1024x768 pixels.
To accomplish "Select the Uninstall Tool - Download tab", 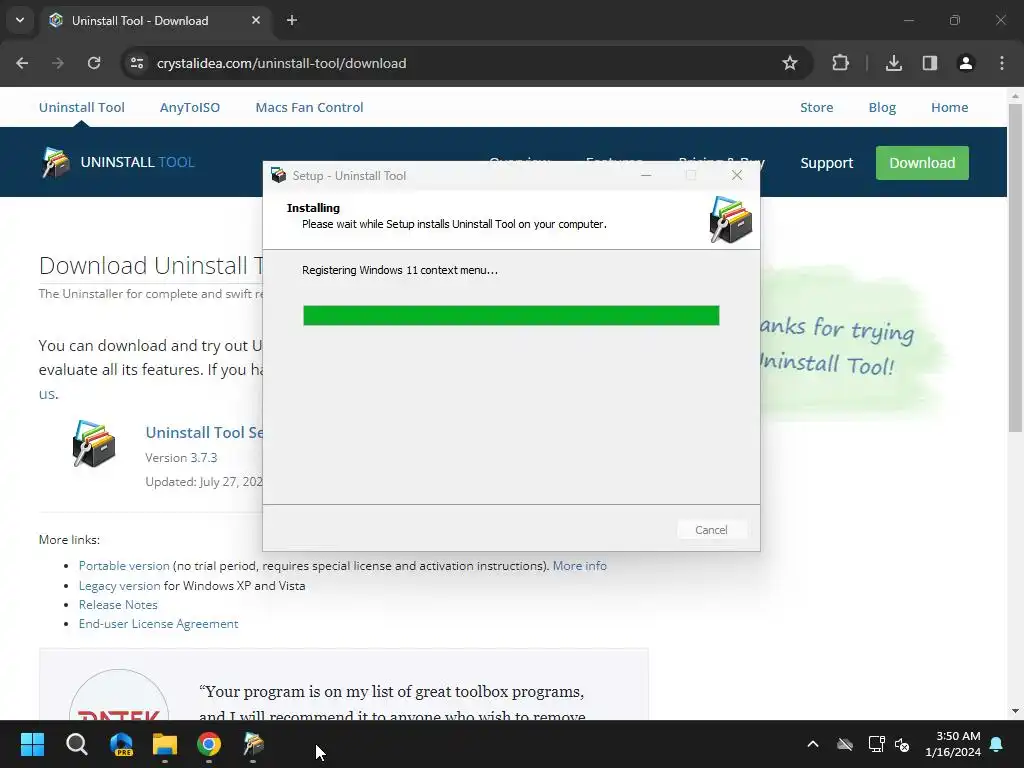I will (157, 20).
